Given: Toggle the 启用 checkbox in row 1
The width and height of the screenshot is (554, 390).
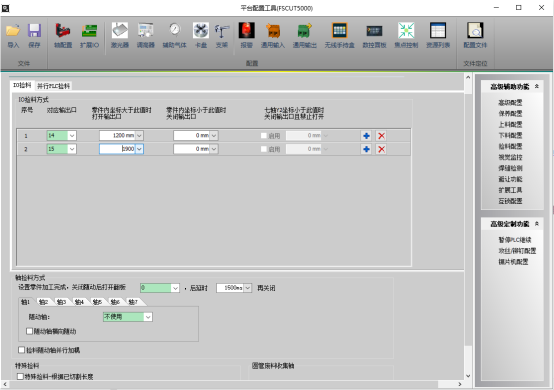Looking at the screenshot, I should [264, 136].
